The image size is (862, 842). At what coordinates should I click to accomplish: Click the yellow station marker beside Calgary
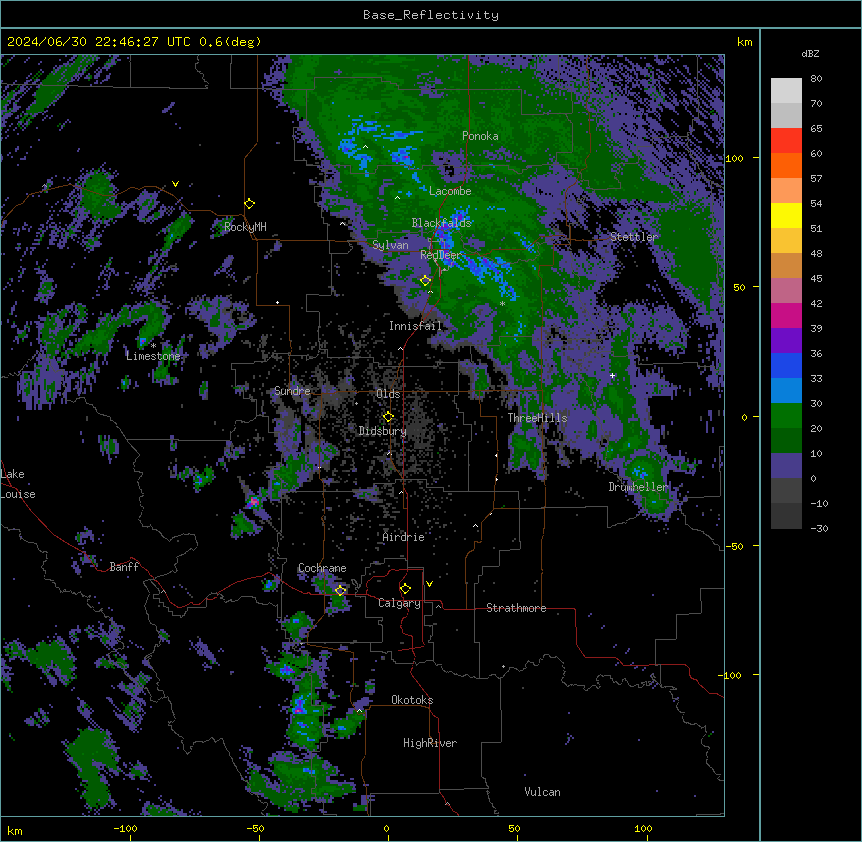(405, 589)
